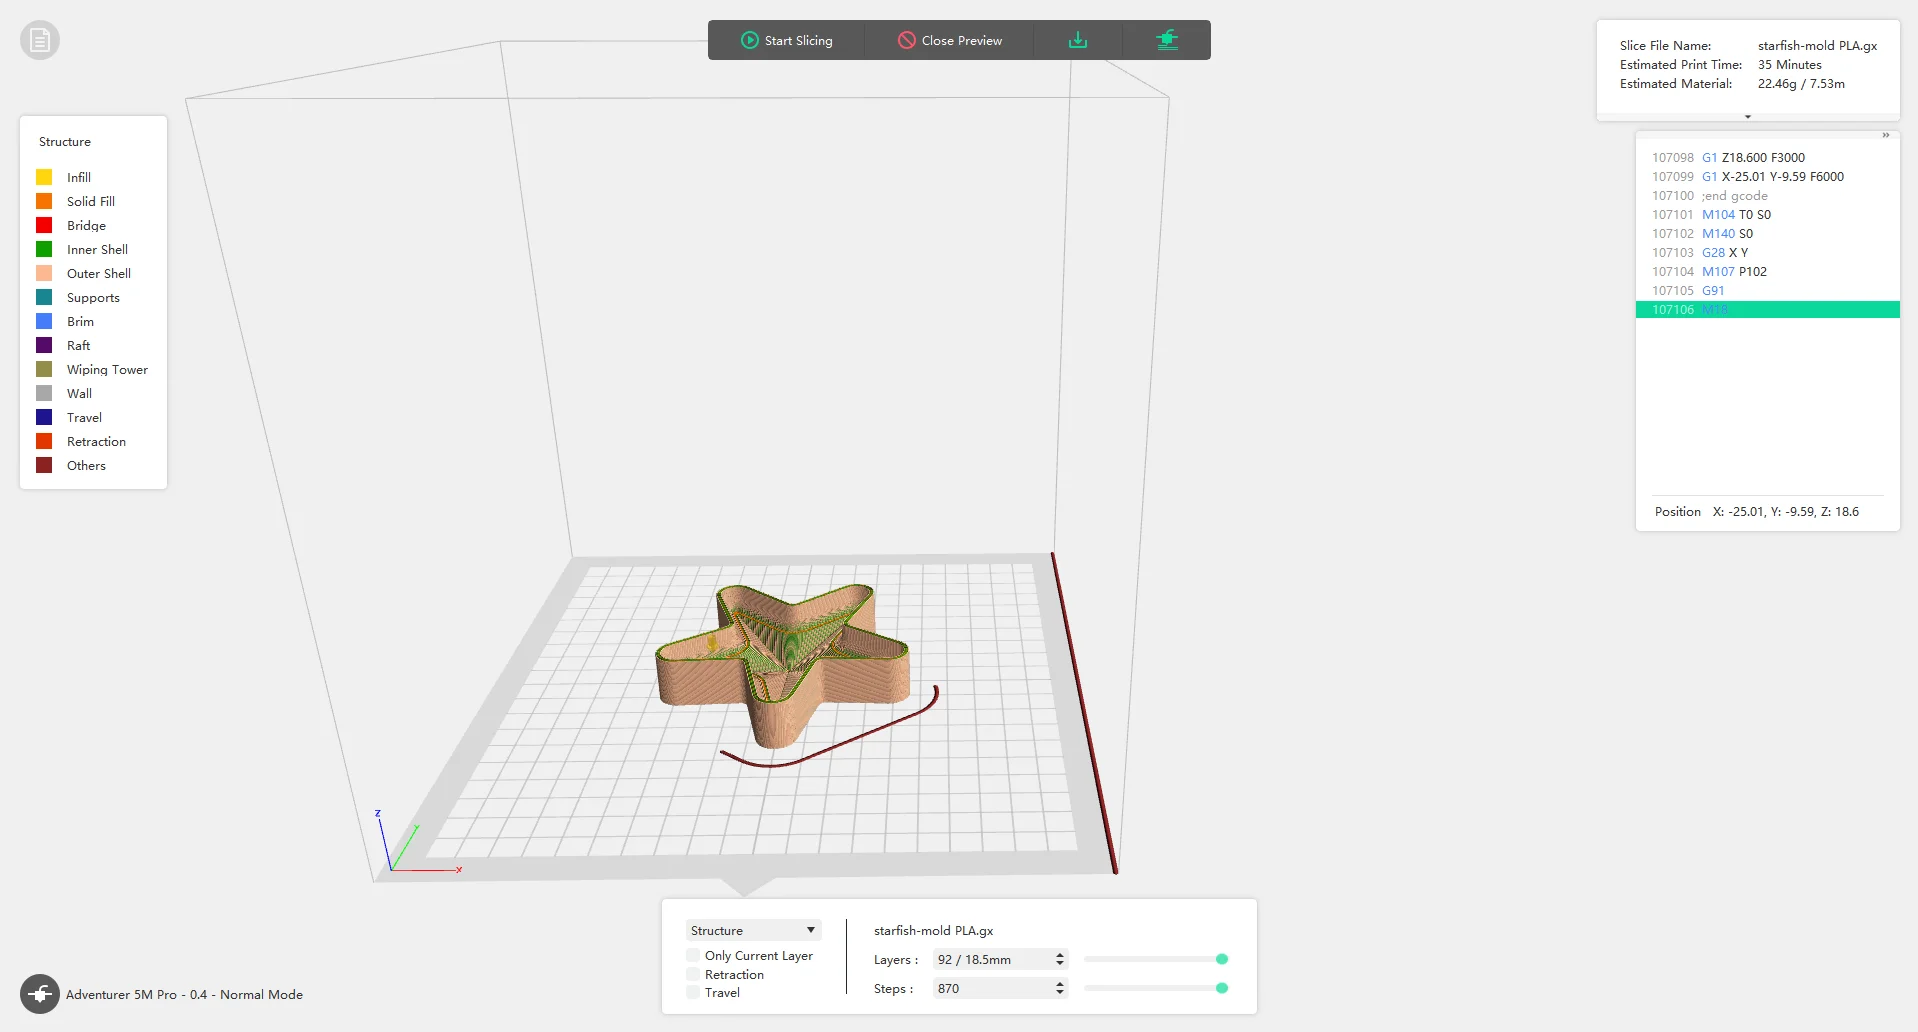Decrease layer number with down arrow
Screen dimensions: 1918x1032
(x=1060, y=964)
